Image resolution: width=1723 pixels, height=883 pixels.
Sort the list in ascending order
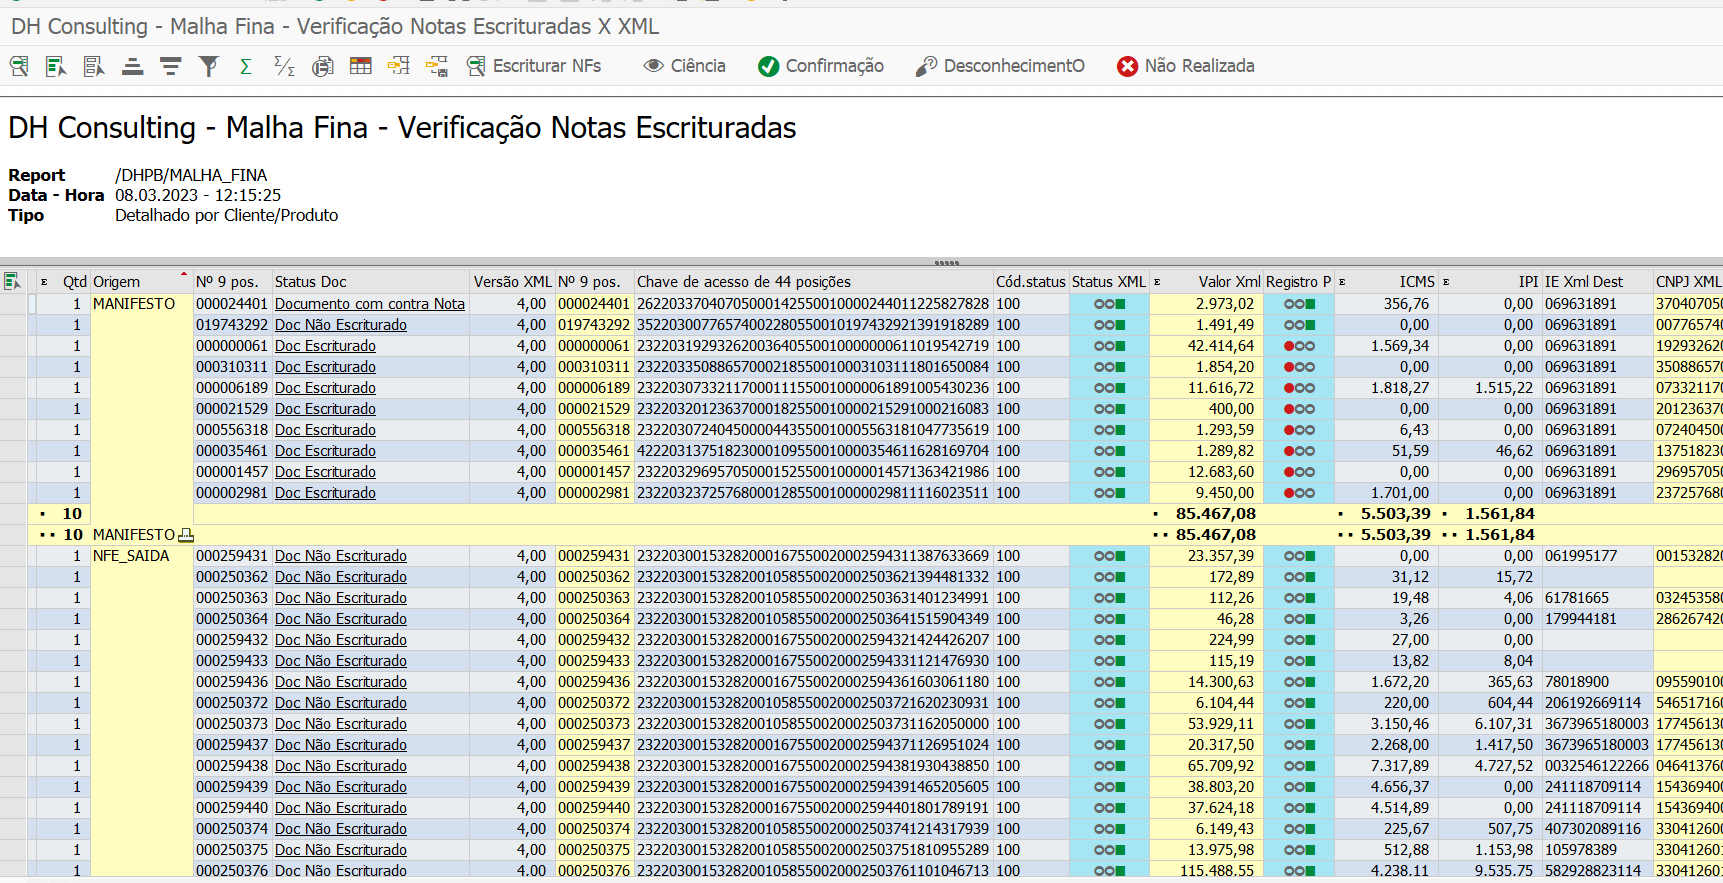tap(132, 66)
